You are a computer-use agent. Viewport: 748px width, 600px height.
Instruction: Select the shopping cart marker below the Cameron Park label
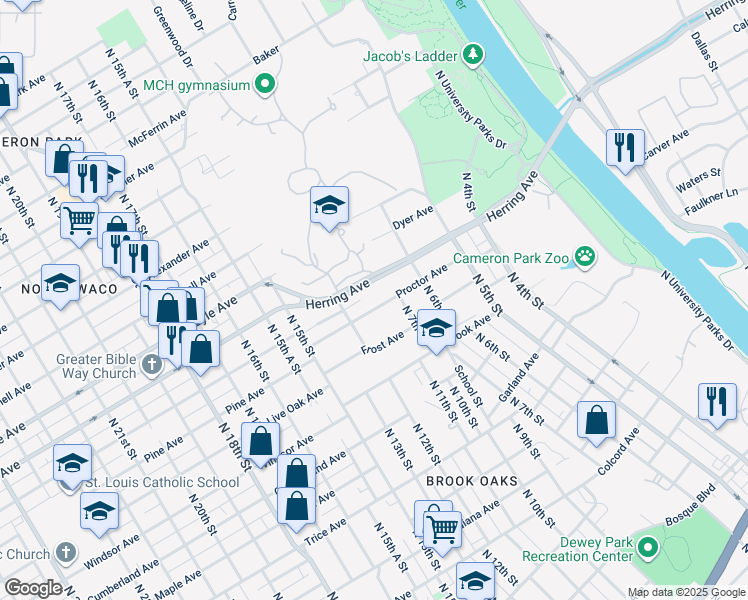[x=79, y=221]
